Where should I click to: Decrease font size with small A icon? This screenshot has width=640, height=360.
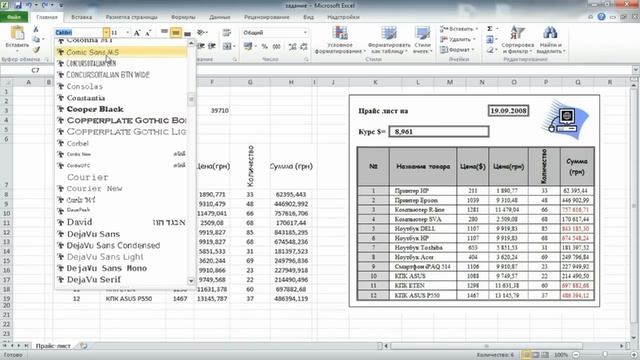(x=148, y=33)
